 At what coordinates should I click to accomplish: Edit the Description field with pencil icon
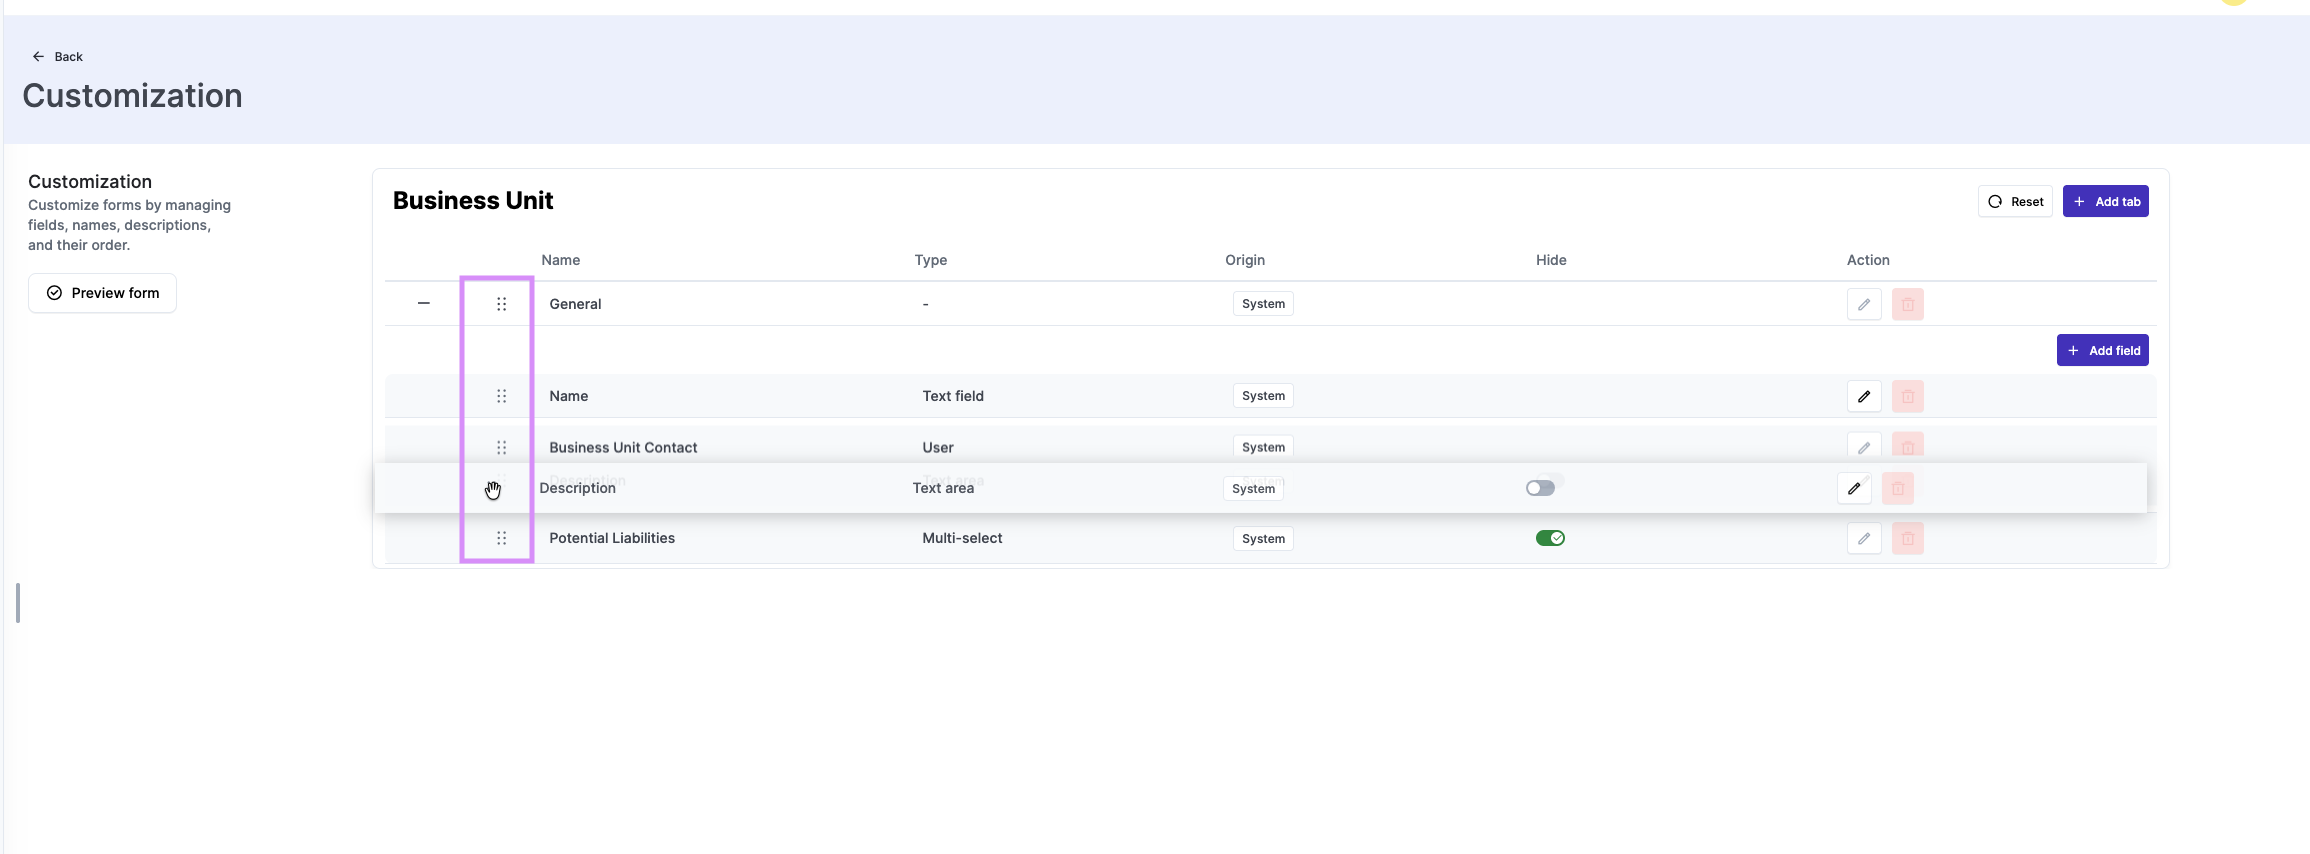[1853, 488]
